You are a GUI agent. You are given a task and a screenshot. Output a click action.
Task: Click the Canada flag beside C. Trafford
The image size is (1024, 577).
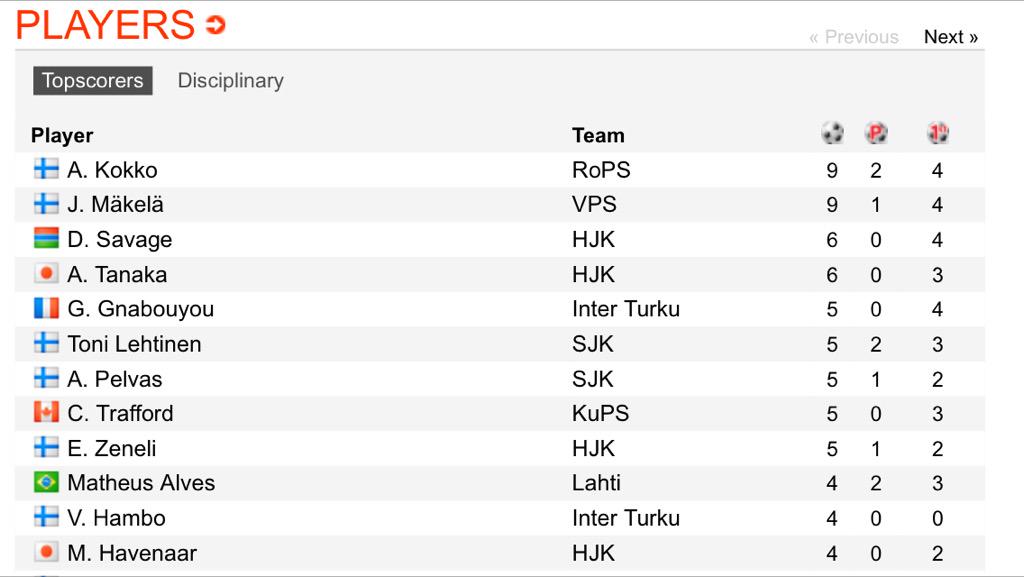coord(46,412)
